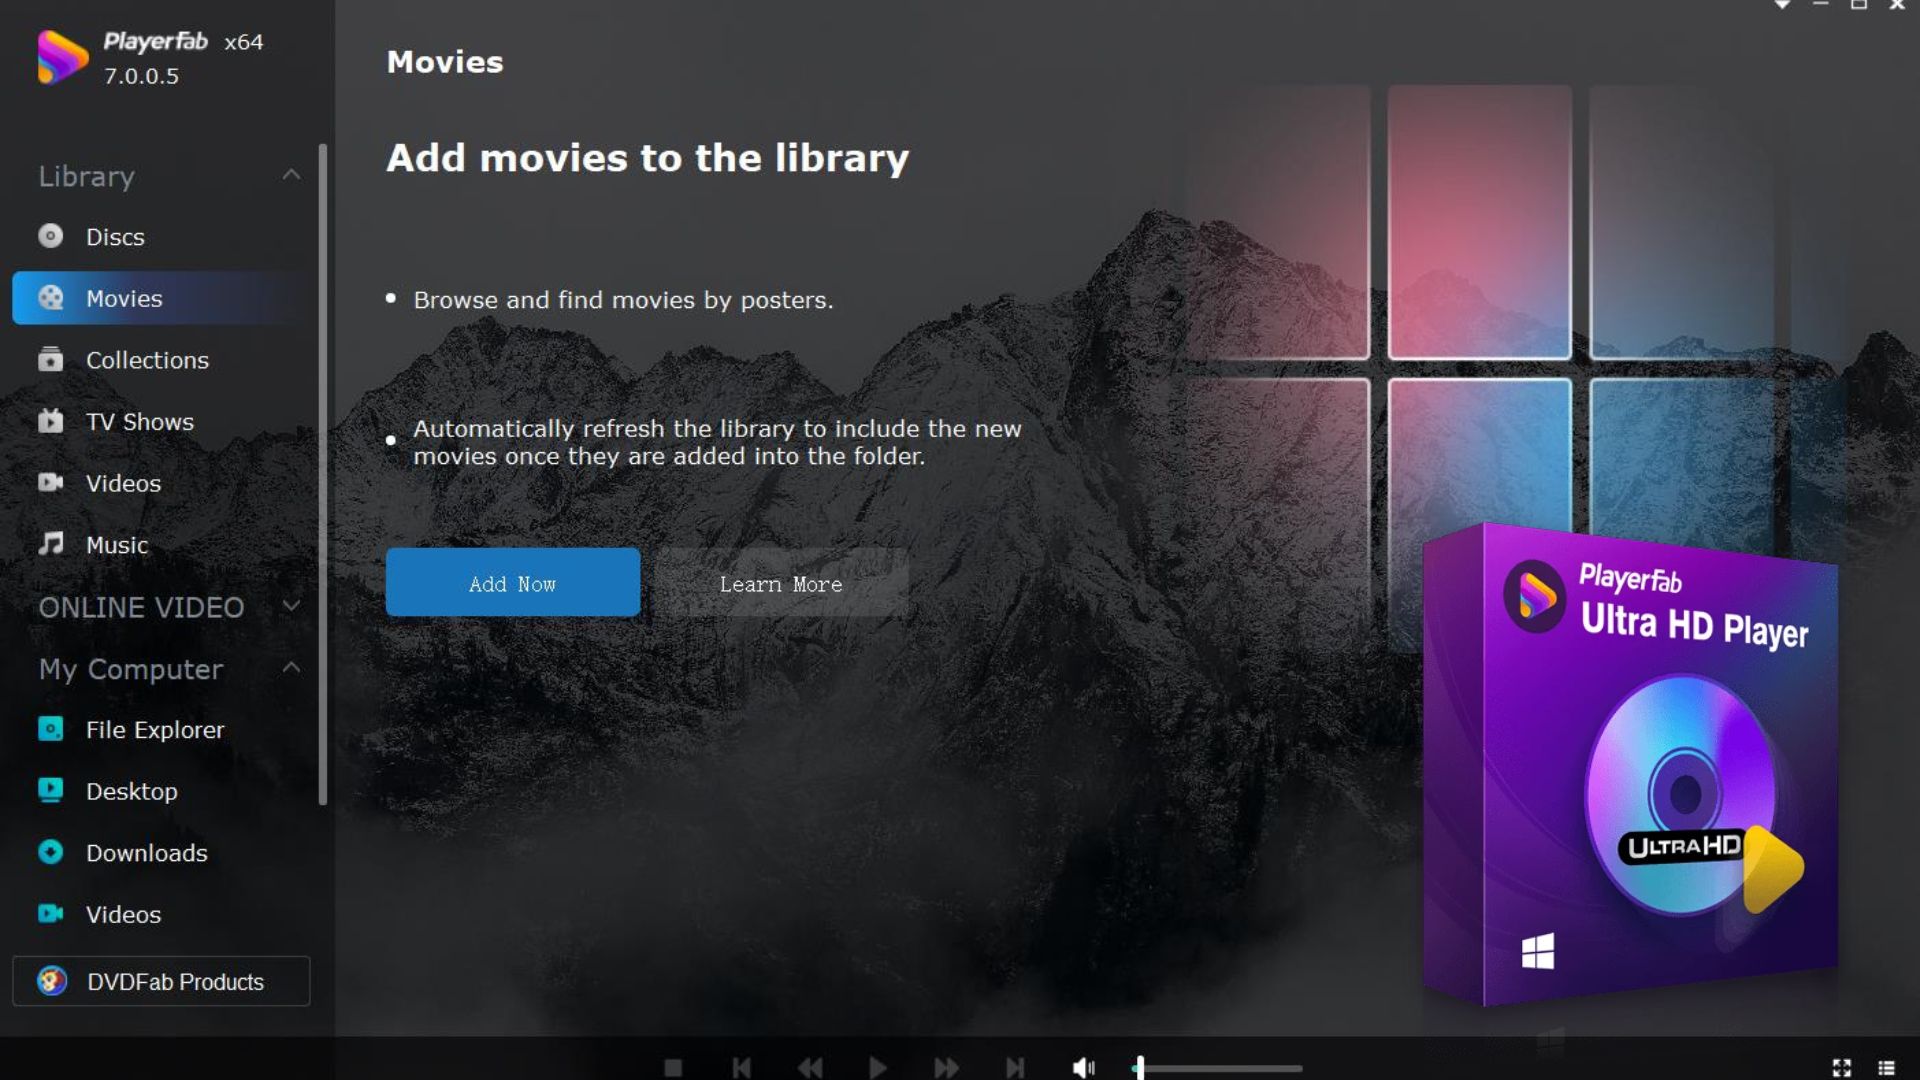Open the playlist panel icon

coord(1886,1068)
